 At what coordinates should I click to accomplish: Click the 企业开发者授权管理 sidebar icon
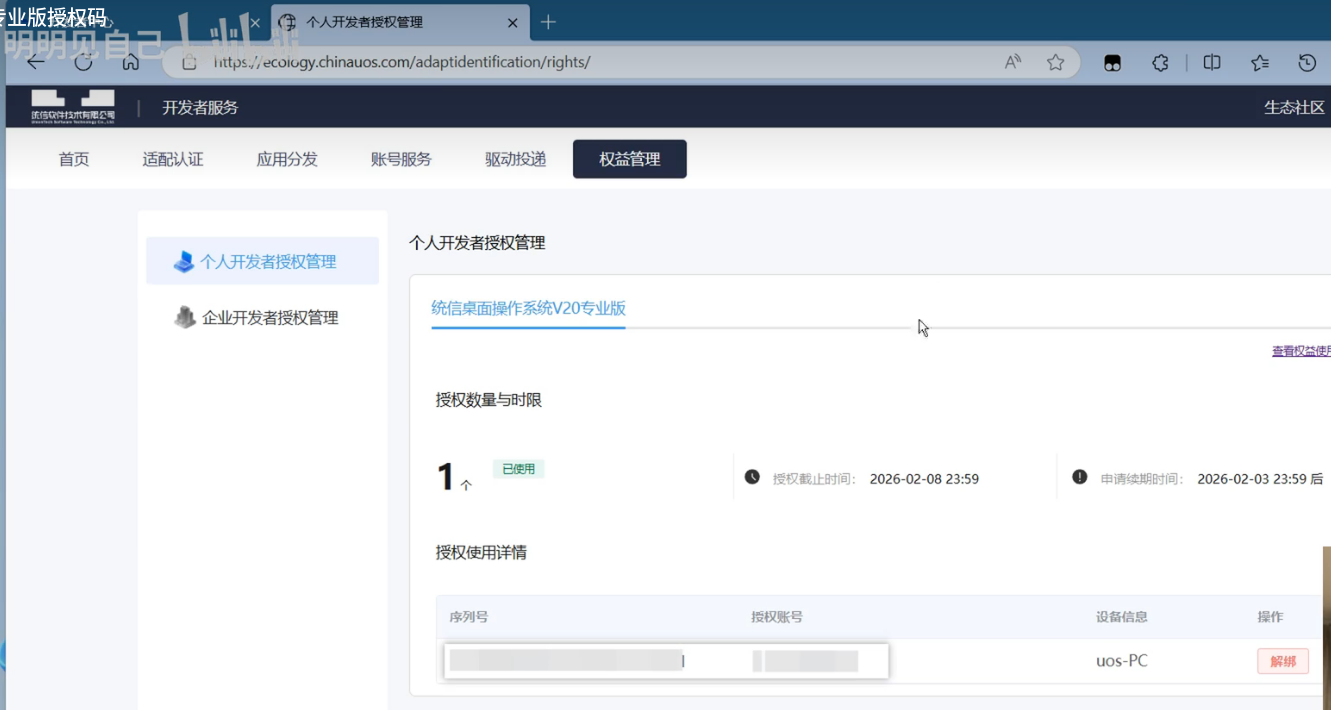click(x=185, y=317)
